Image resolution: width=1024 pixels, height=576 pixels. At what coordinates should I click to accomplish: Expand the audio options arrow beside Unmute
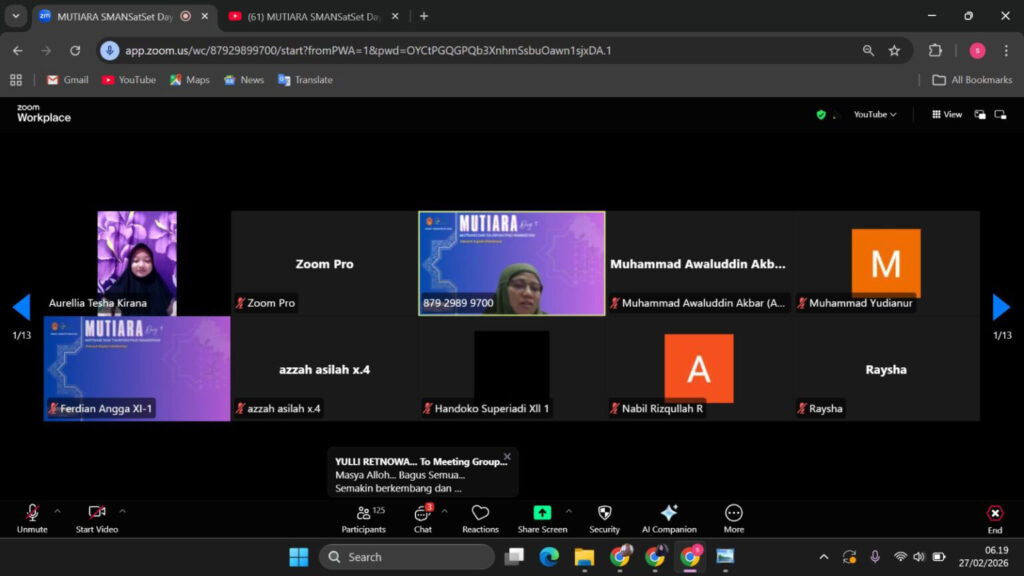(x=57, y=511)
